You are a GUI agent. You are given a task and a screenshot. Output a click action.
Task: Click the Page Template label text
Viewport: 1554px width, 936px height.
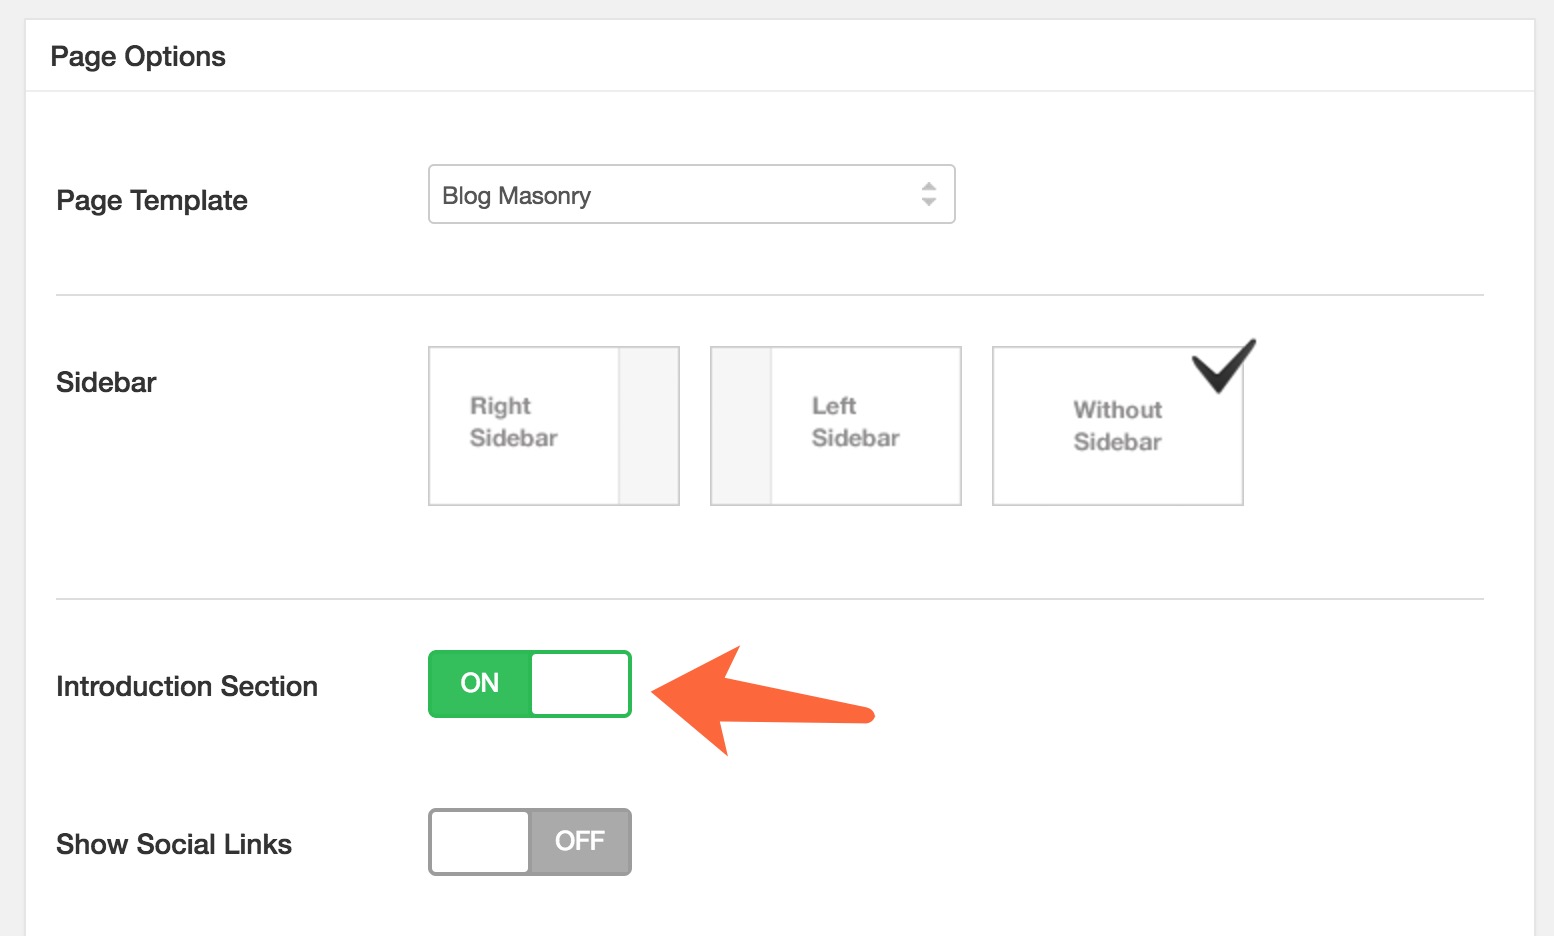(152, 201)
